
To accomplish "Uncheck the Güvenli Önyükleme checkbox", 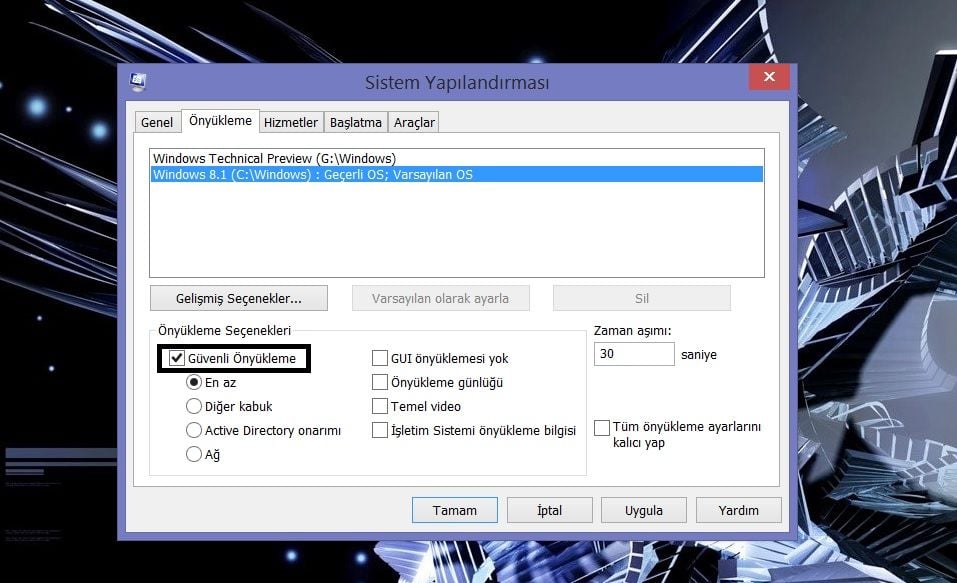I will tap(177, 358).
